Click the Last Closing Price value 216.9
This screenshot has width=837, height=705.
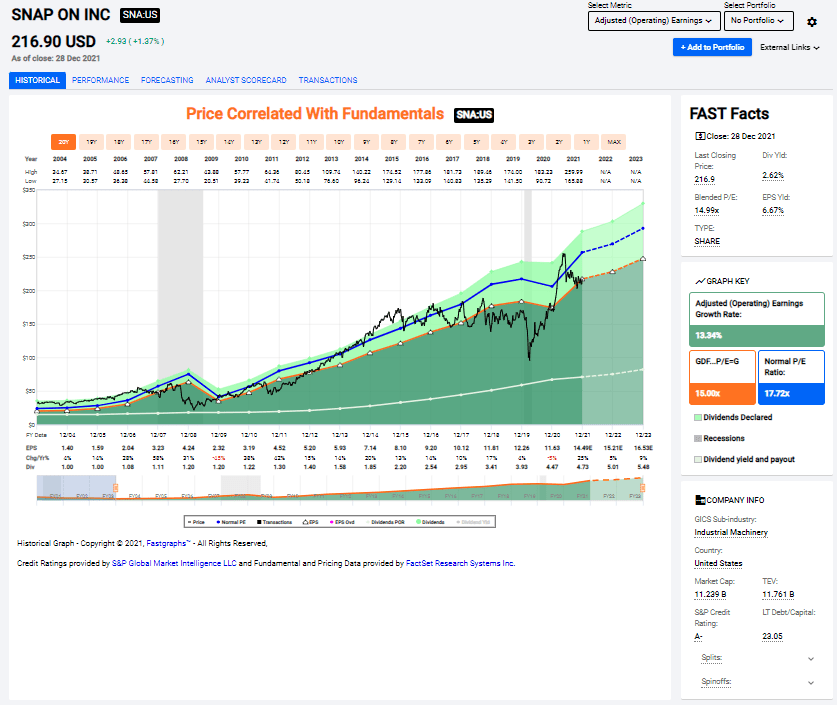pyautogui.click(x=705, y=179)
